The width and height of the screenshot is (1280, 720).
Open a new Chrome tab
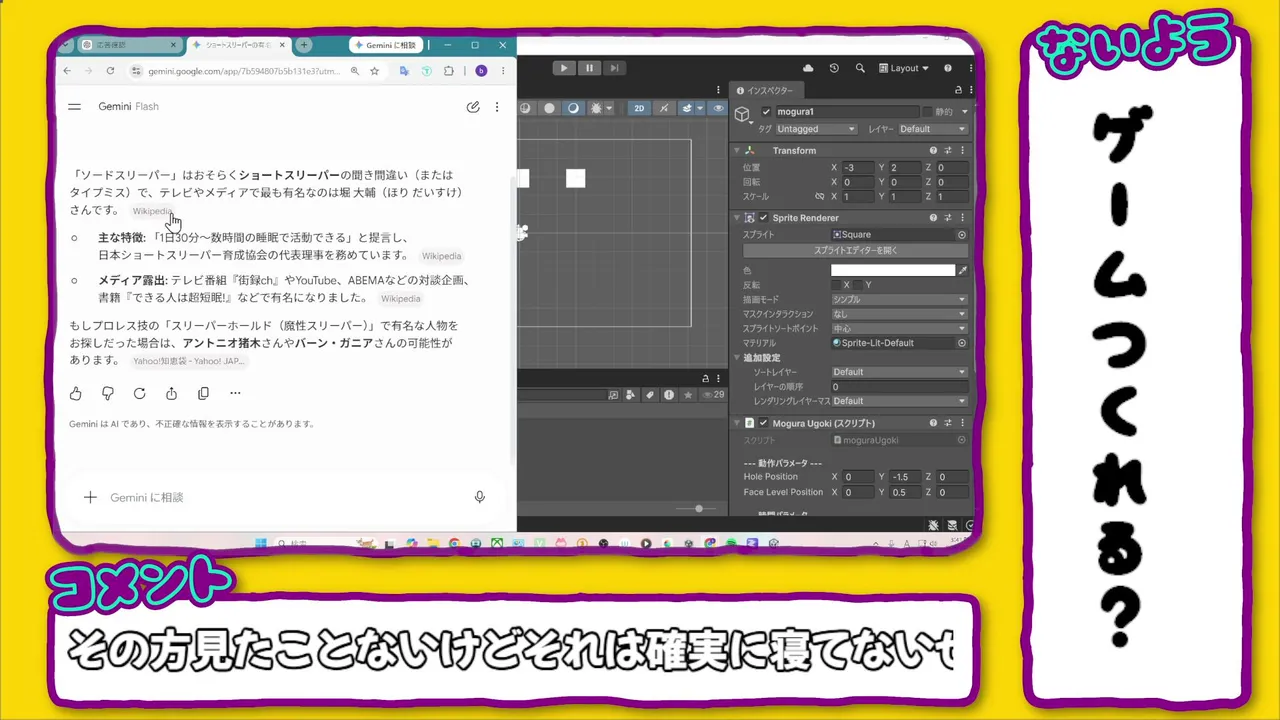click(x=304, y=45)
